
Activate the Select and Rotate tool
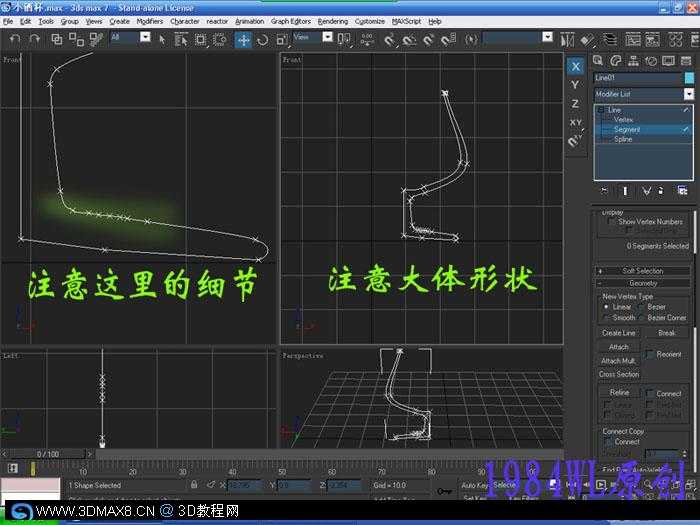[x=262, y=40]
